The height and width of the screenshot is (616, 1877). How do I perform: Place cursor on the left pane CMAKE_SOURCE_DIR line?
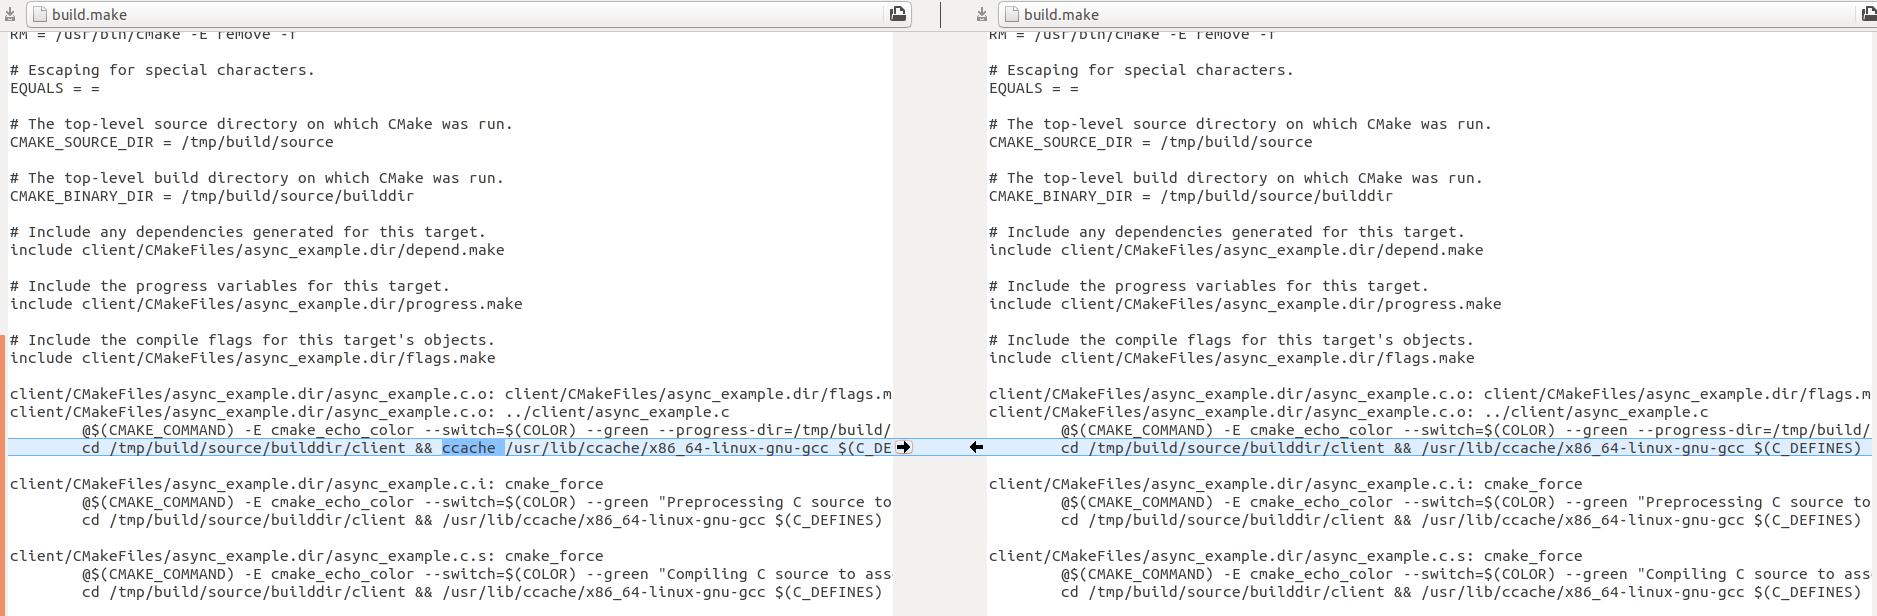[x=171, y=142]
